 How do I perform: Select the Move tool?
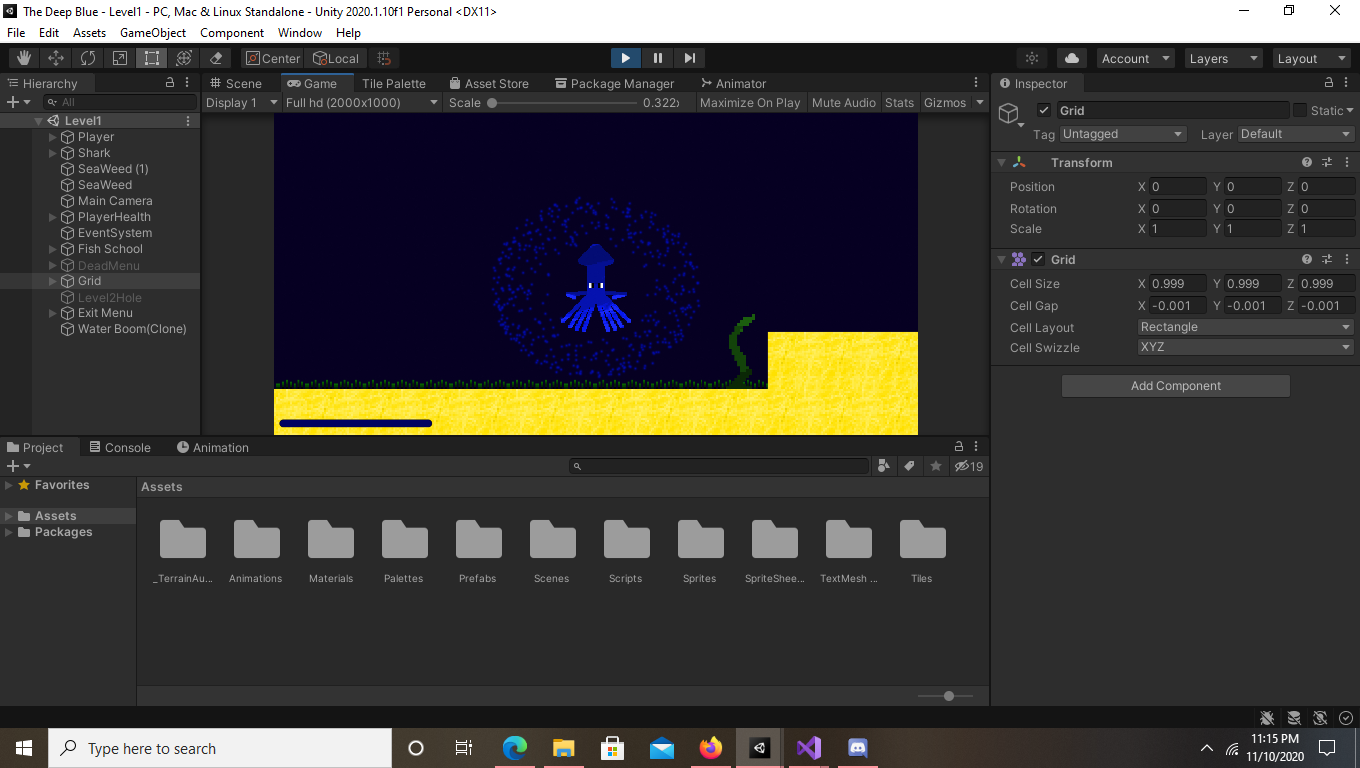tap(56, 58)
